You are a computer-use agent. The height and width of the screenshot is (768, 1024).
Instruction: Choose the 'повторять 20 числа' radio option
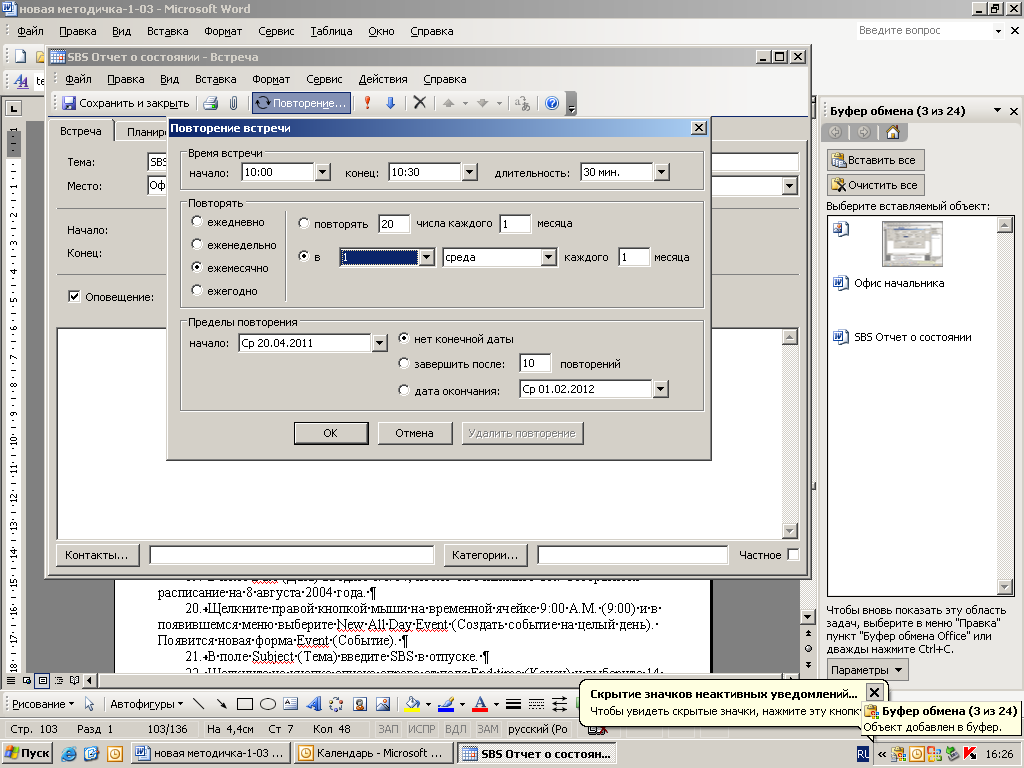point(304,223)
